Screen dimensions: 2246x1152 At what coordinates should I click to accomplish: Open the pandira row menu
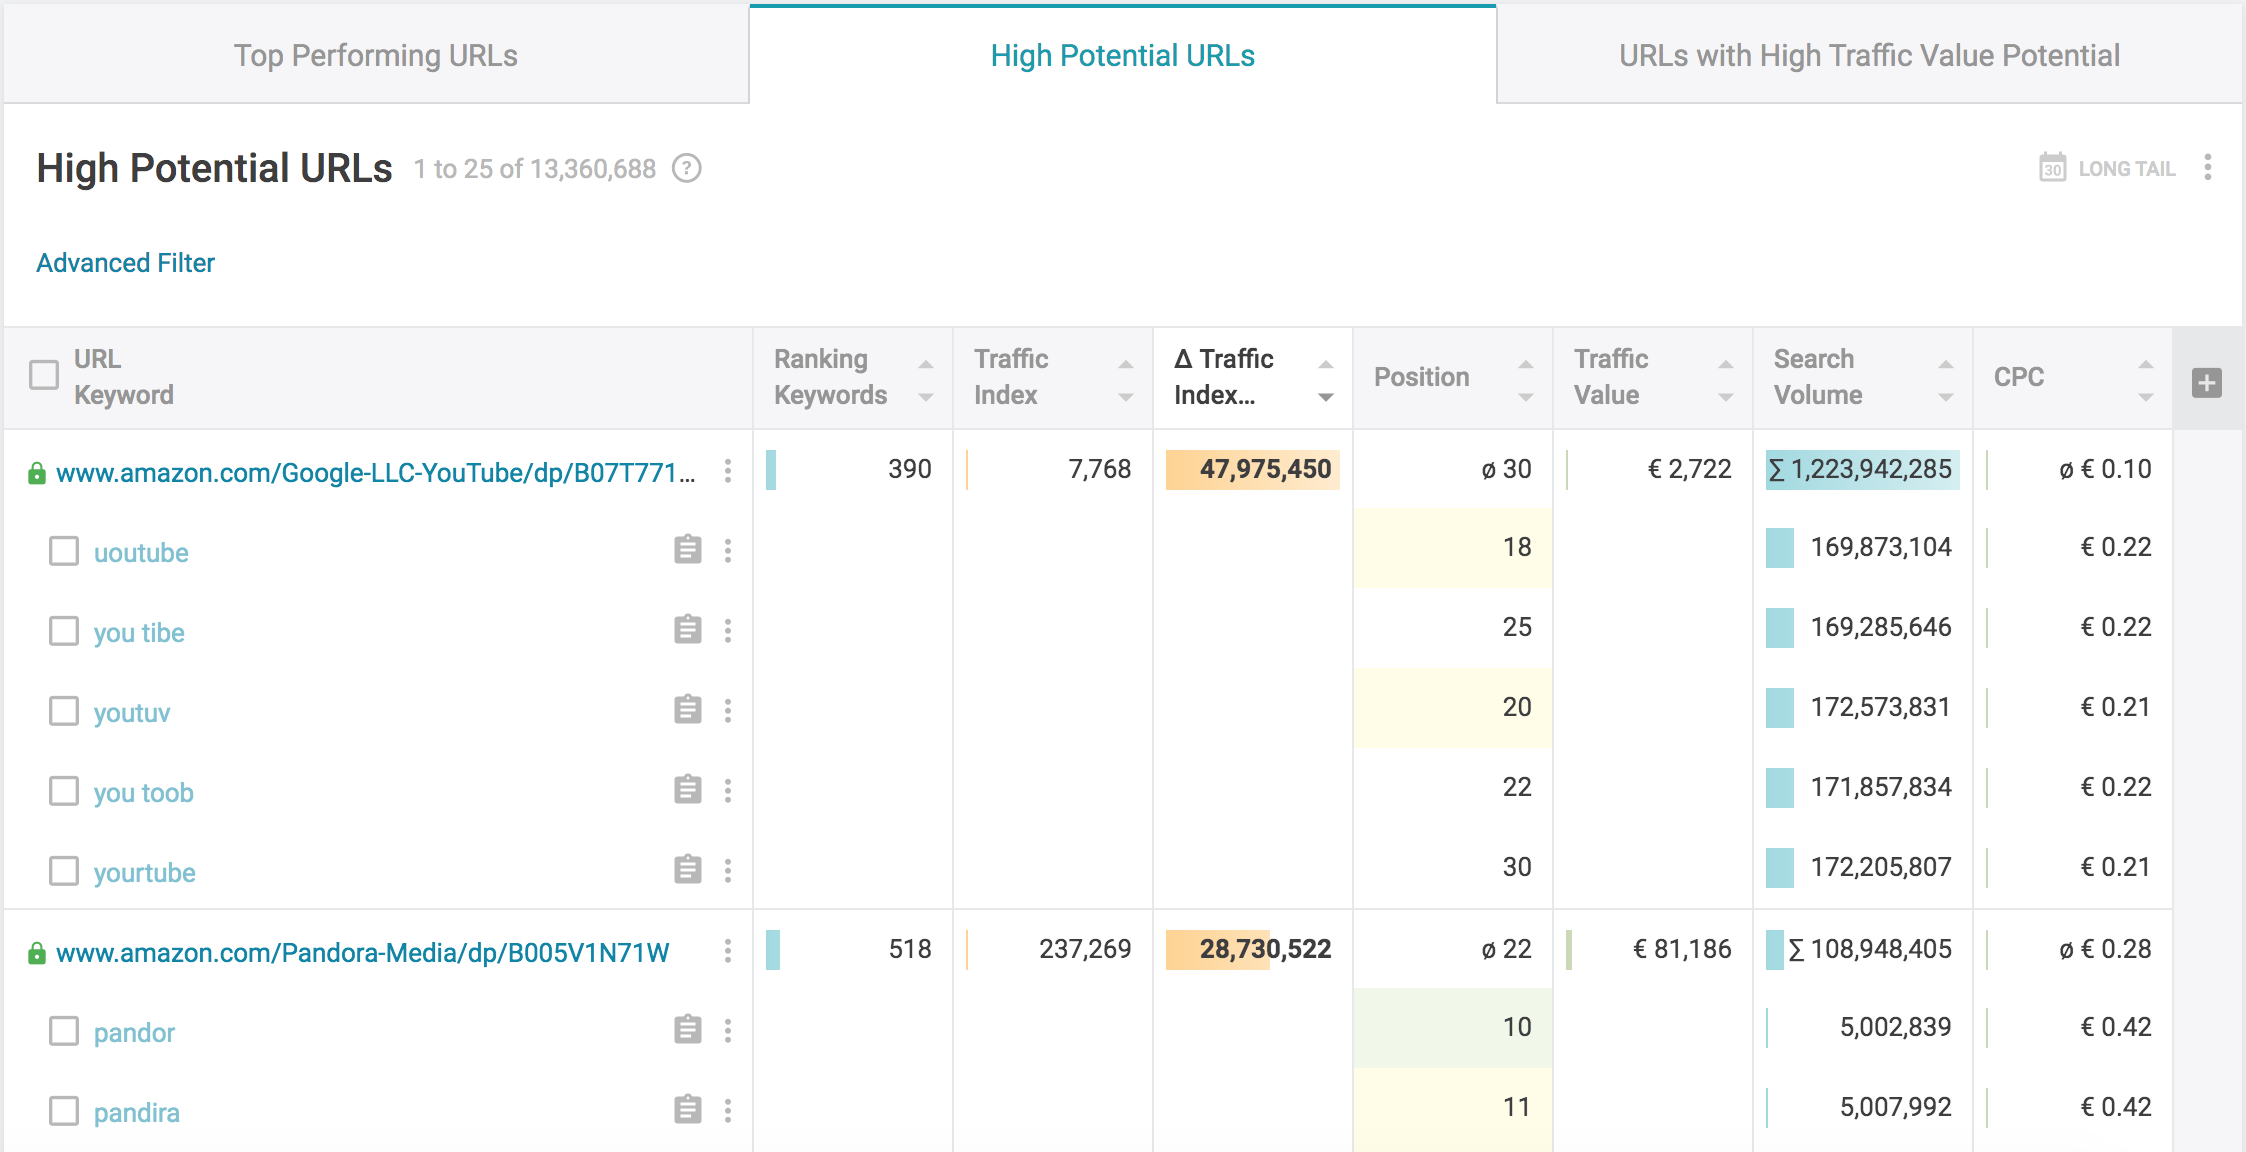[728, 1111]
